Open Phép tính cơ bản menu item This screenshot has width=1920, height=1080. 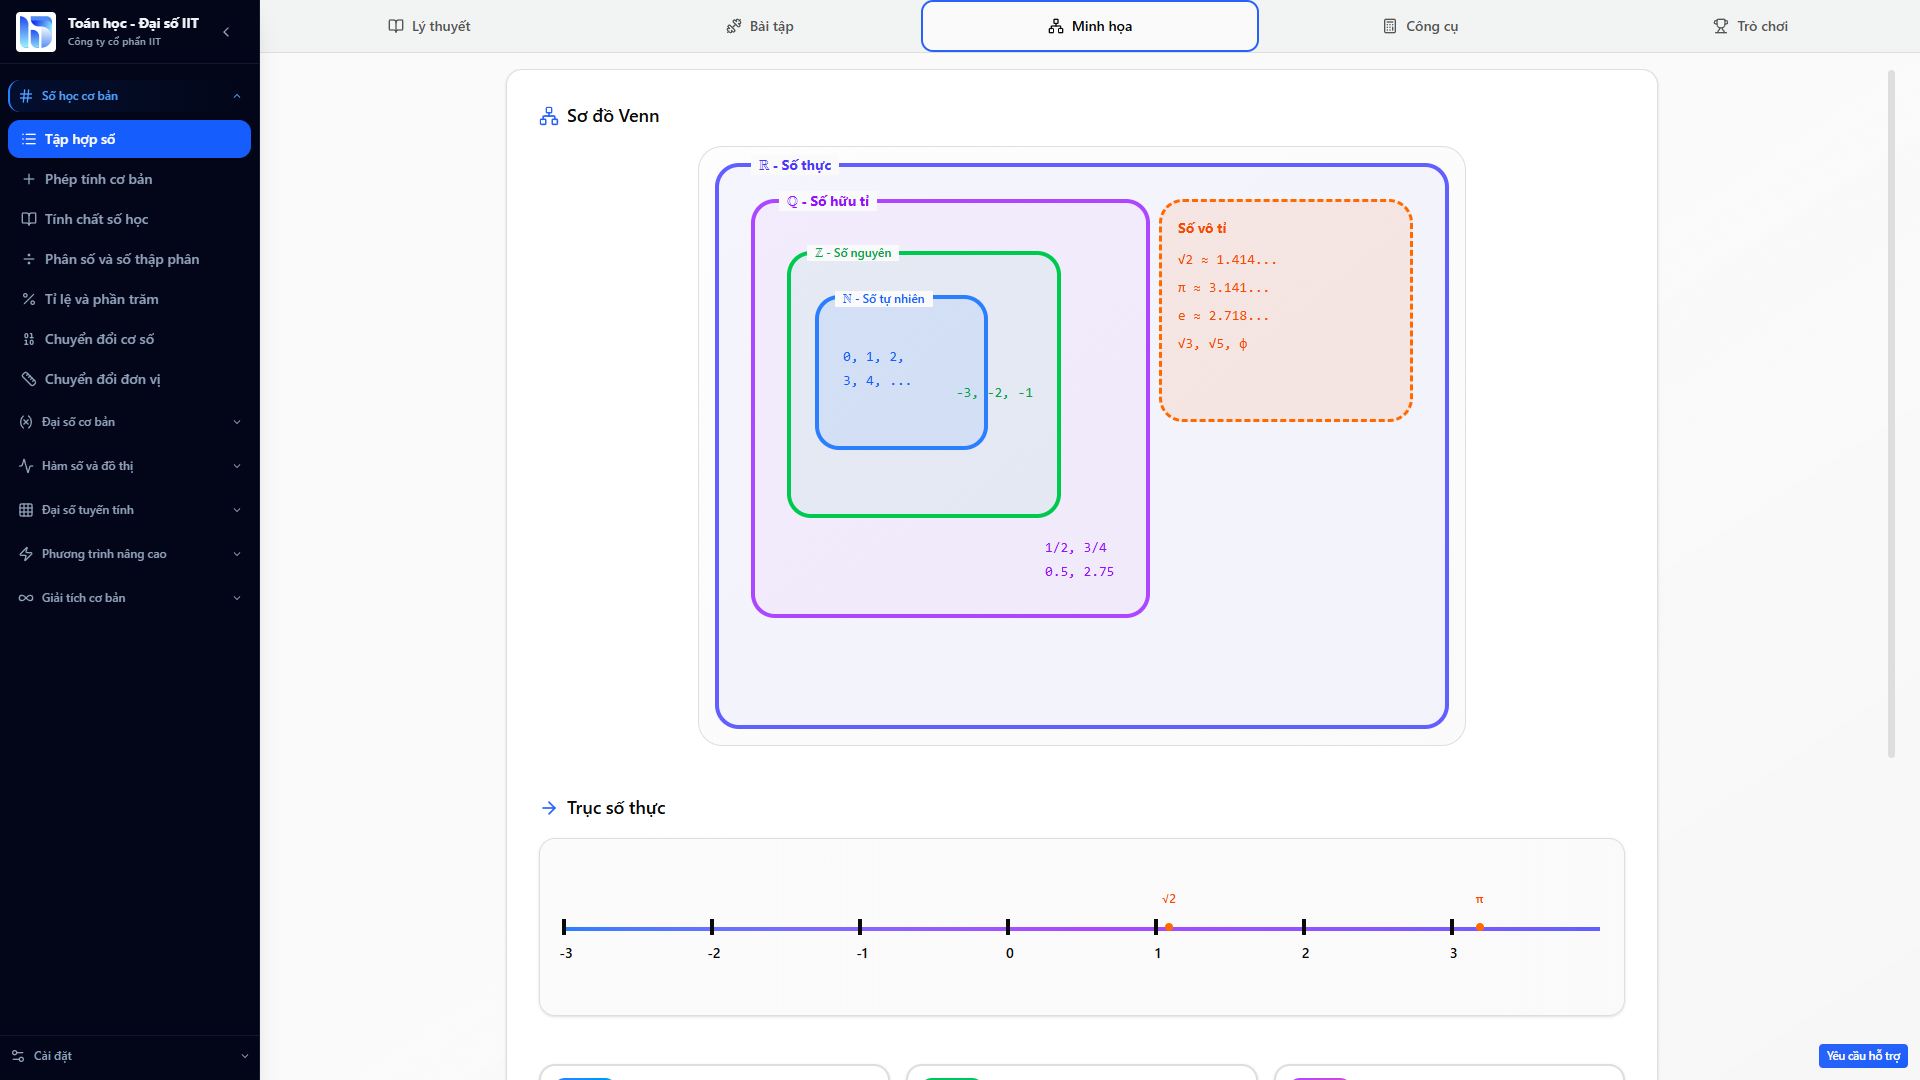[x=98, y=179]
